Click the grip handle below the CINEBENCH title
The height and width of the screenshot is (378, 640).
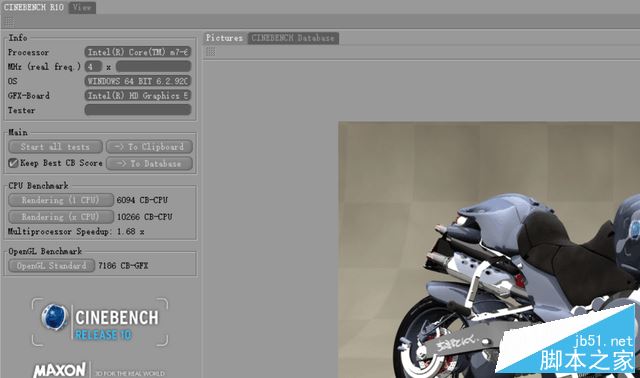pos(9,22)
